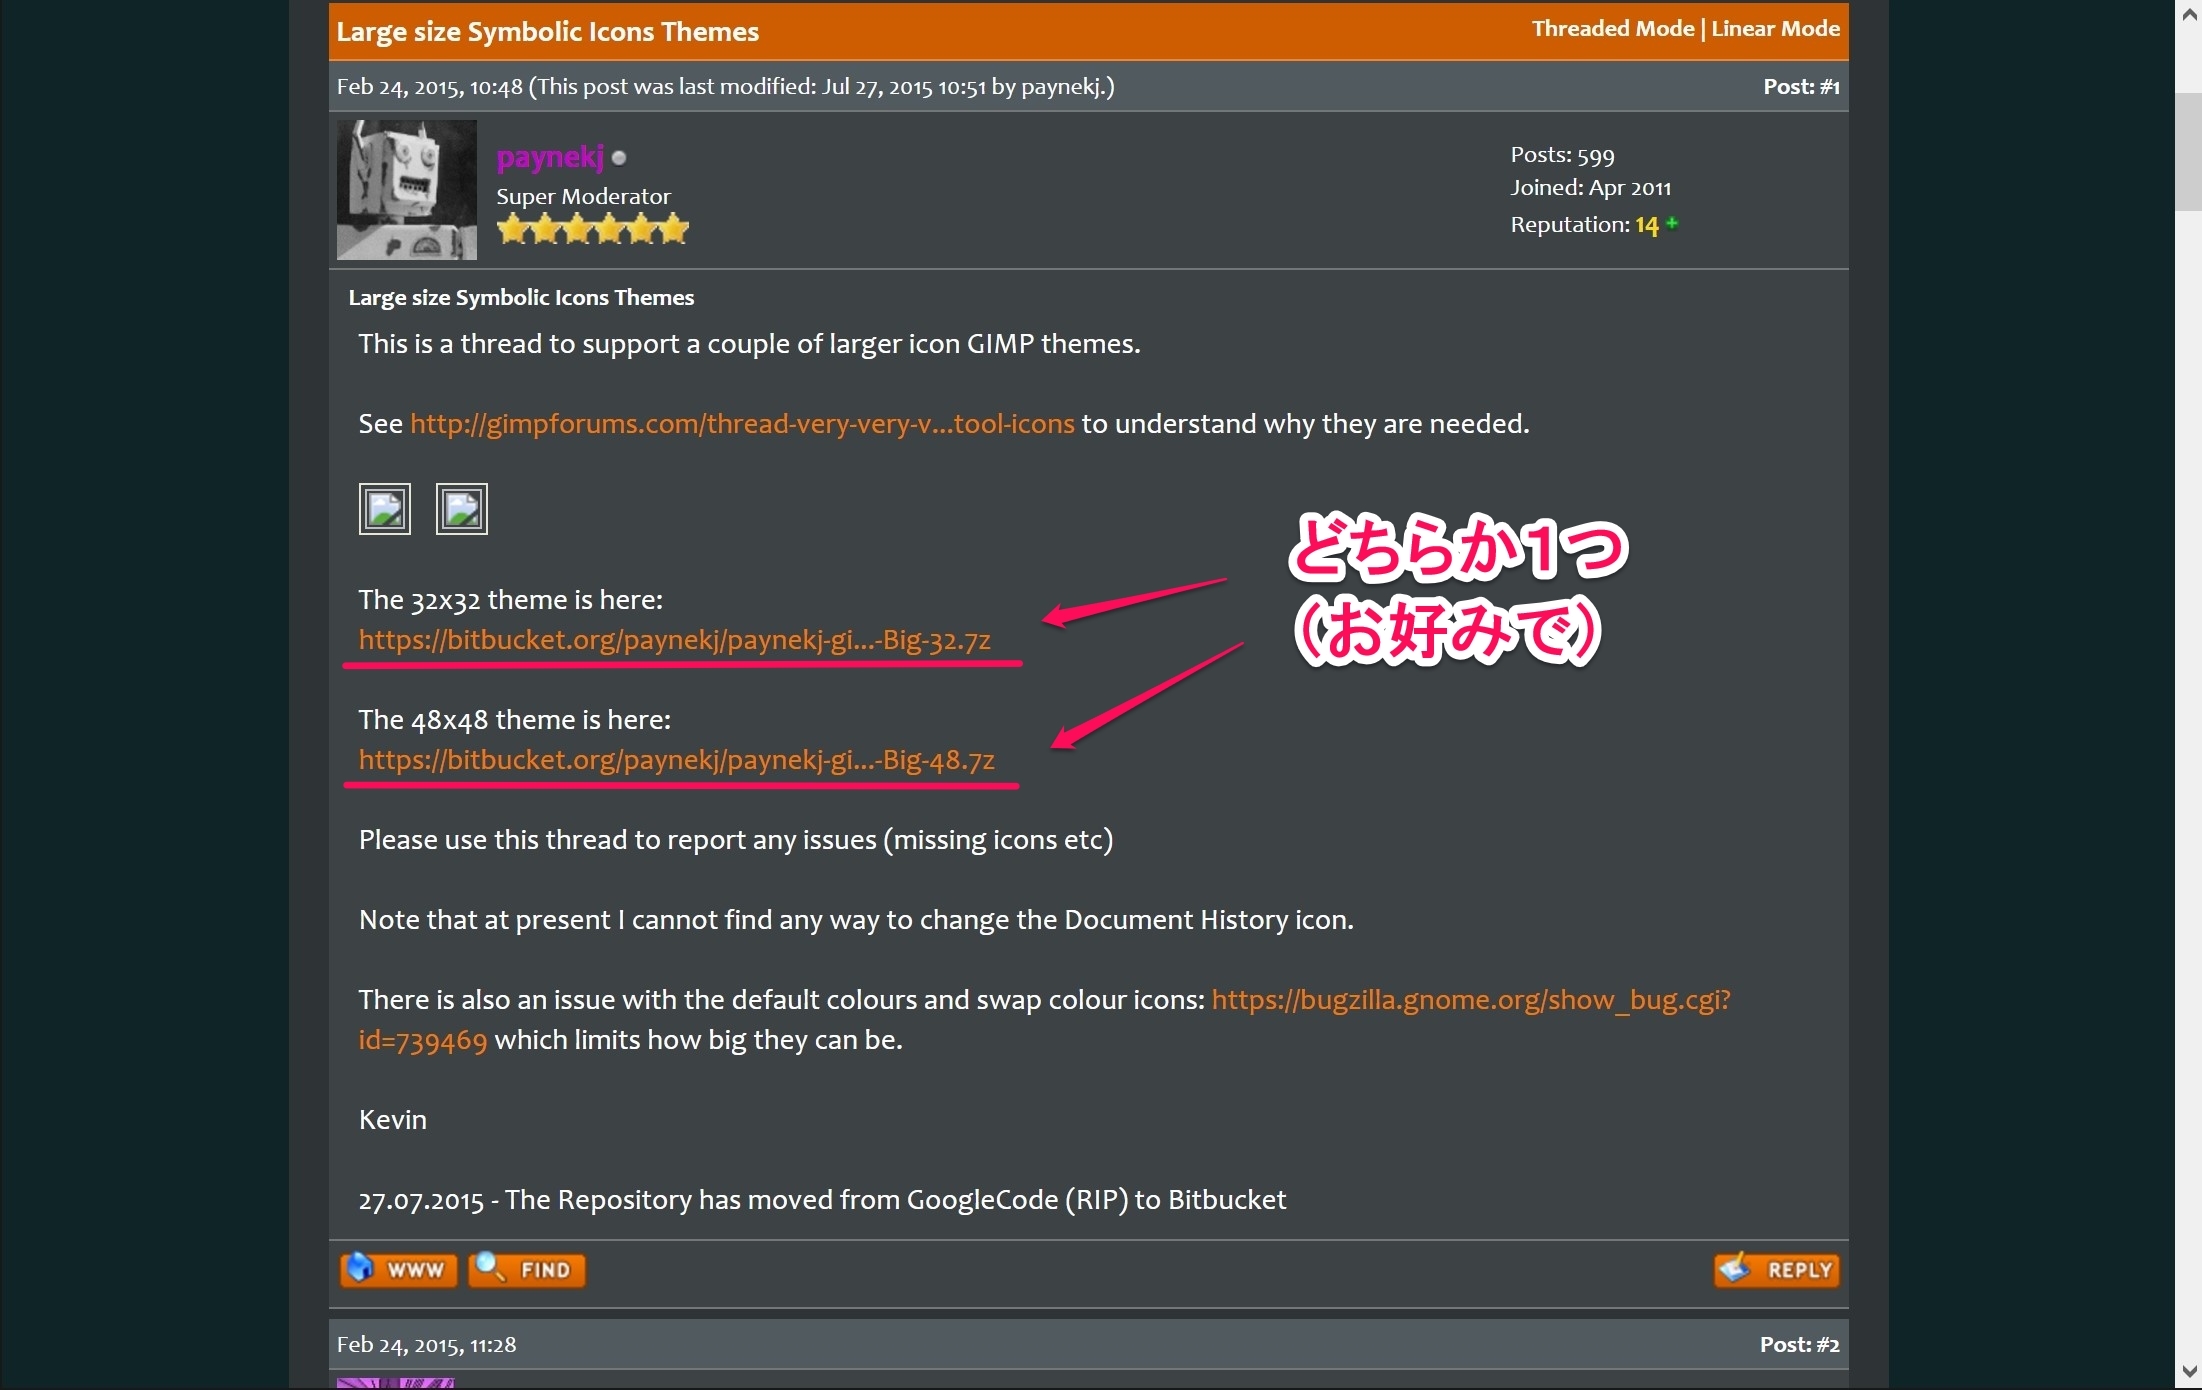Open the first broken image attachment
Viewport: 2202px width, 1390px height.
coord(385,509)
